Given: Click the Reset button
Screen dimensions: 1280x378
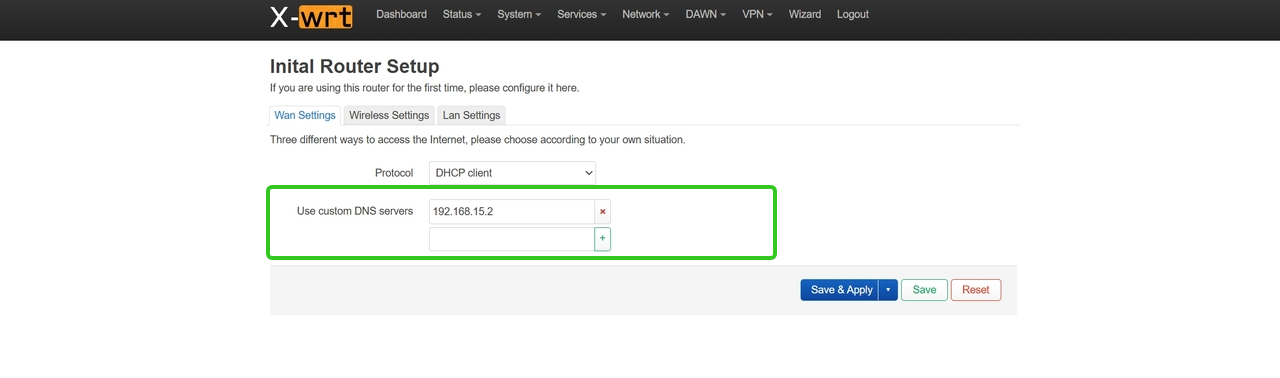Looking at the screenshot, I should point(976,290).
